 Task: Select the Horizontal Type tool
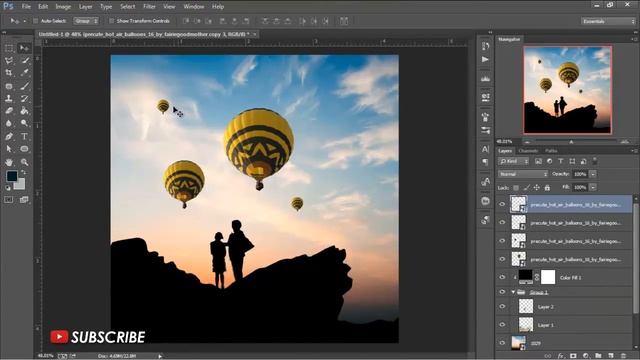pyautogui.click(x=24, y=136)
